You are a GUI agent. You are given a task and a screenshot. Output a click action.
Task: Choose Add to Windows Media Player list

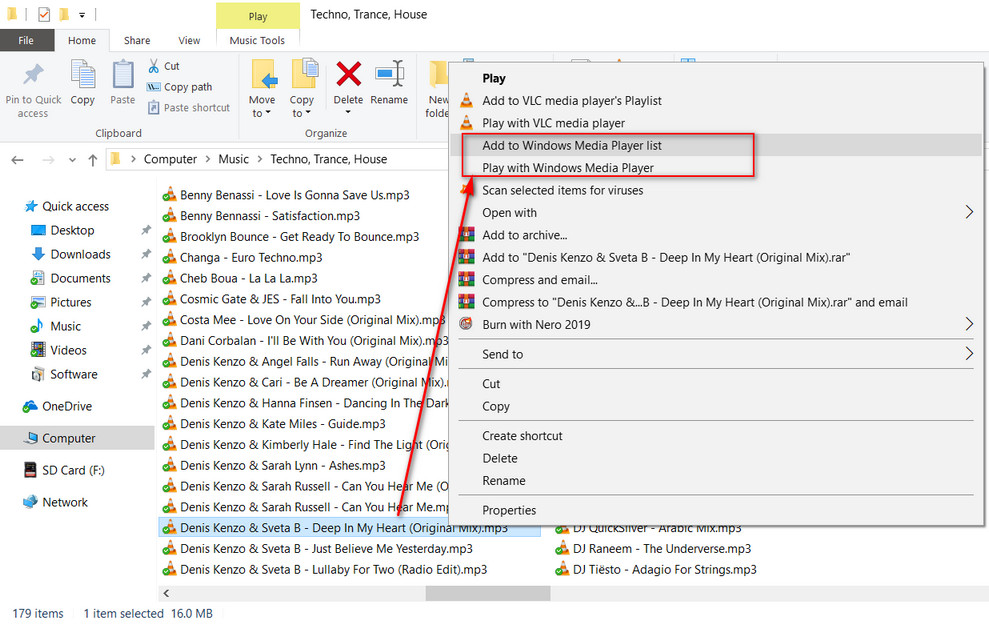571,146
